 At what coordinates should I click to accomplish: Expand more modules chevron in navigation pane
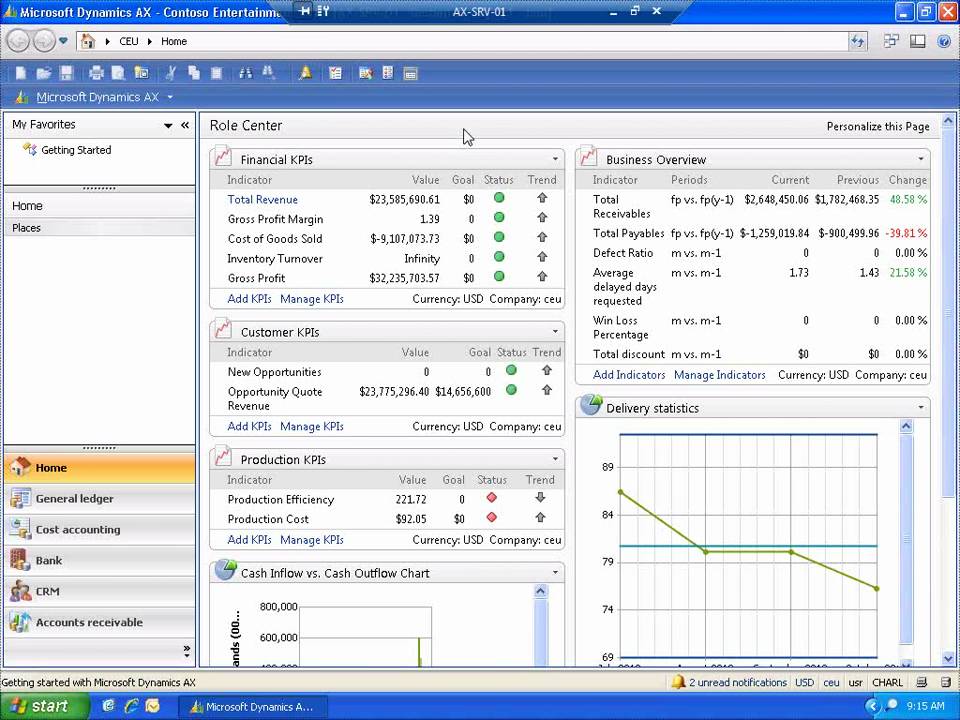pos(186,651)
